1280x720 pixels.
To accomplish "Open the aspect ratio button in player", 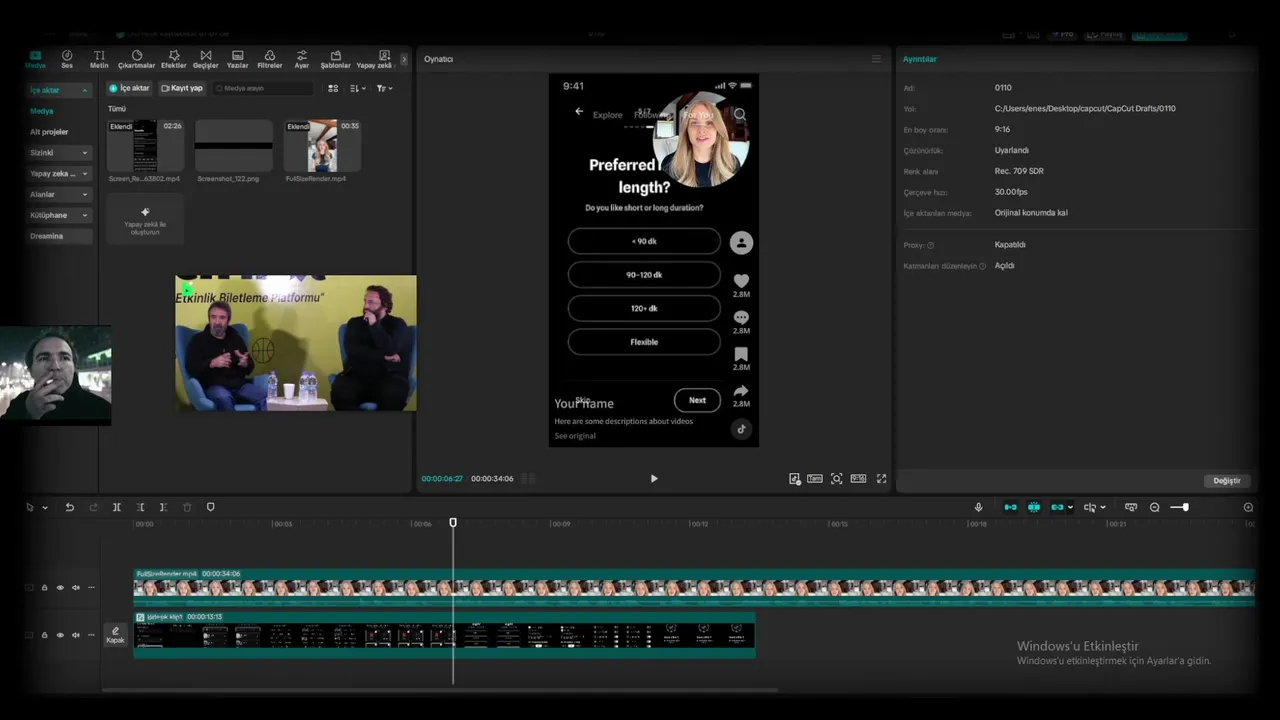I will pos(858,479).
